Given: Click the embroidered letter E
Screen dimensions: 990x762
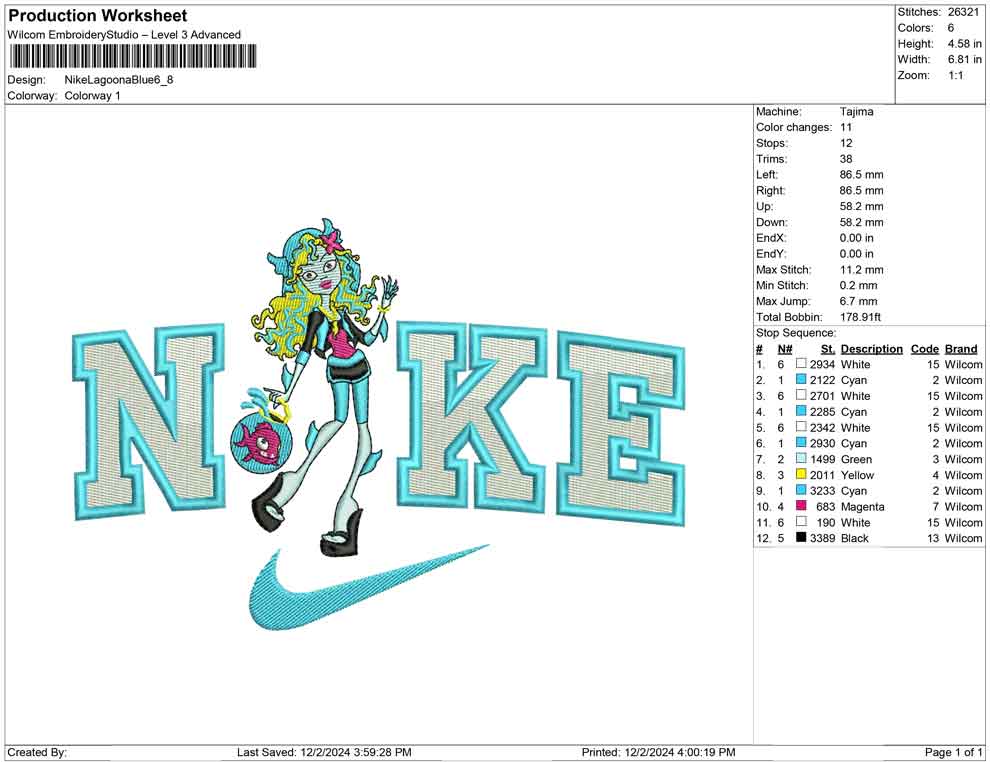Looking at the screenshot, I should (621, 429).
